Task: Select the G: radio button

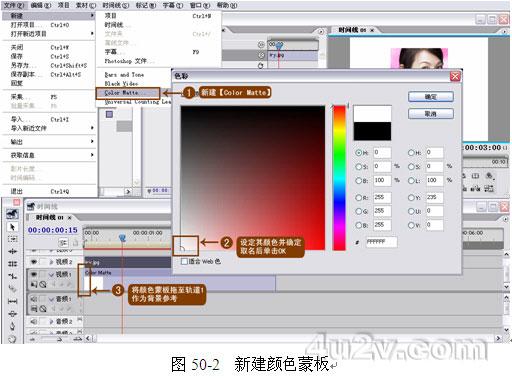Action: point(359,211)
